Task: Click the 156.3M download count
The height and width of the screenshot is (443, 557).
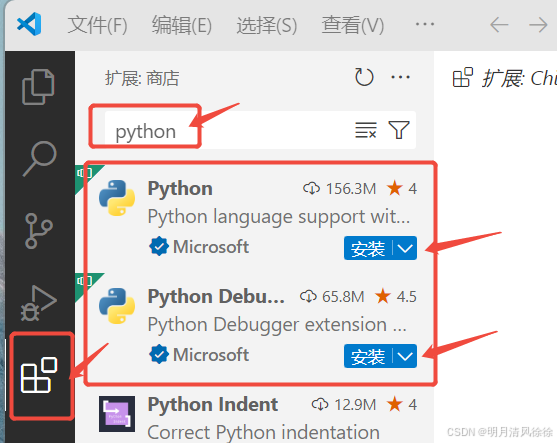Action: pos(351,189)
